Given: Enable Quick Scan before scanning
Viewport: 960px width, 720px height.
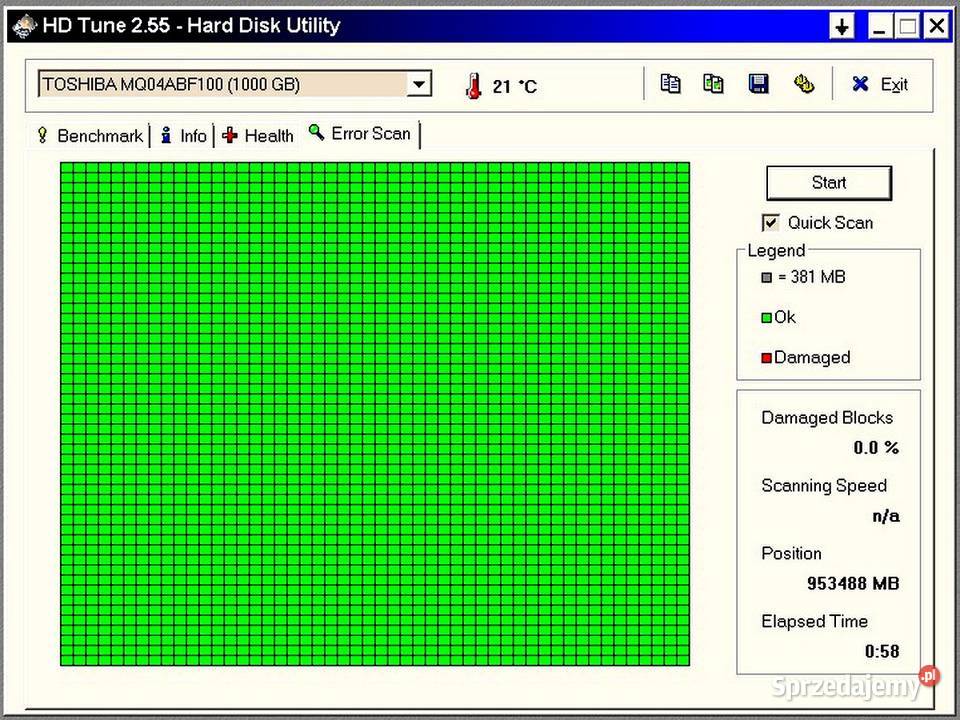Looking at the screenshot, I should point(770,222).
